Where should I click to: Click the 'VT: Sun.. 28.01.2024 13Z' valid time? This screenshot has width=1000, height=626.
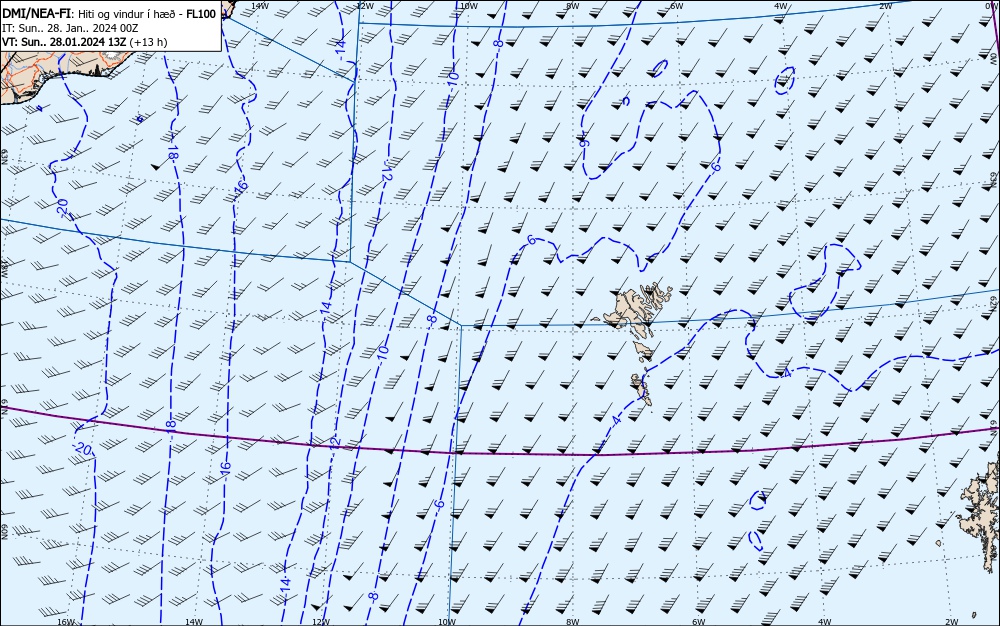[64, 42]
